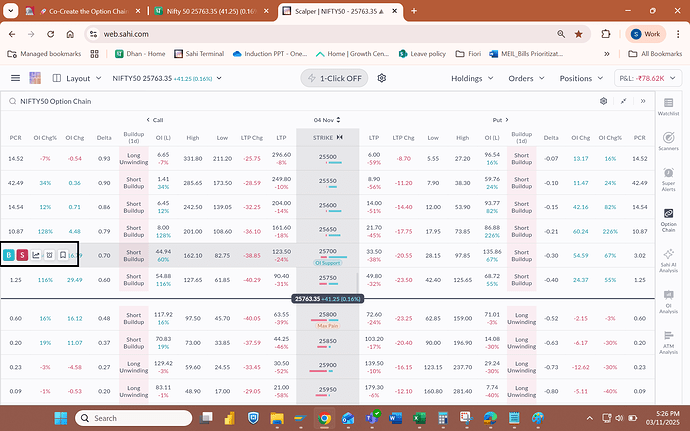Toggle the 1-Click OFF switch
Screen dimensions: 690x431
coord(334,78)
